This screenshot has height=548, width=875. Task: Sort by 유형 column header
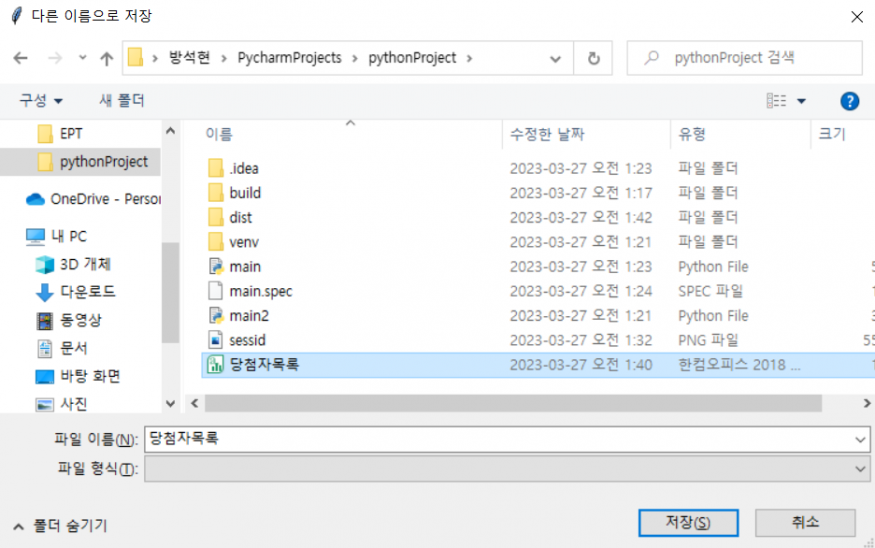pos(692,134)
